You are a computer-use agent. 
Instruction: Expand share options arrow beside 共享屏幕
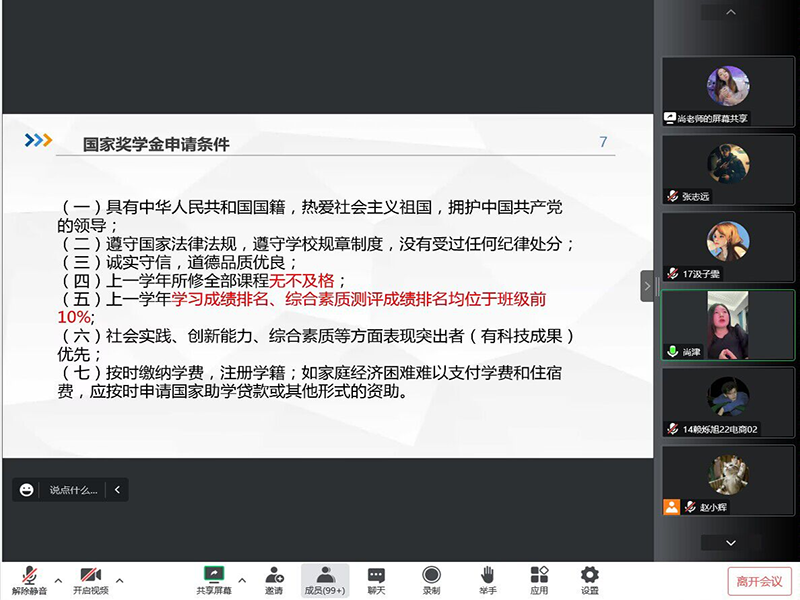tap(241, 580)
